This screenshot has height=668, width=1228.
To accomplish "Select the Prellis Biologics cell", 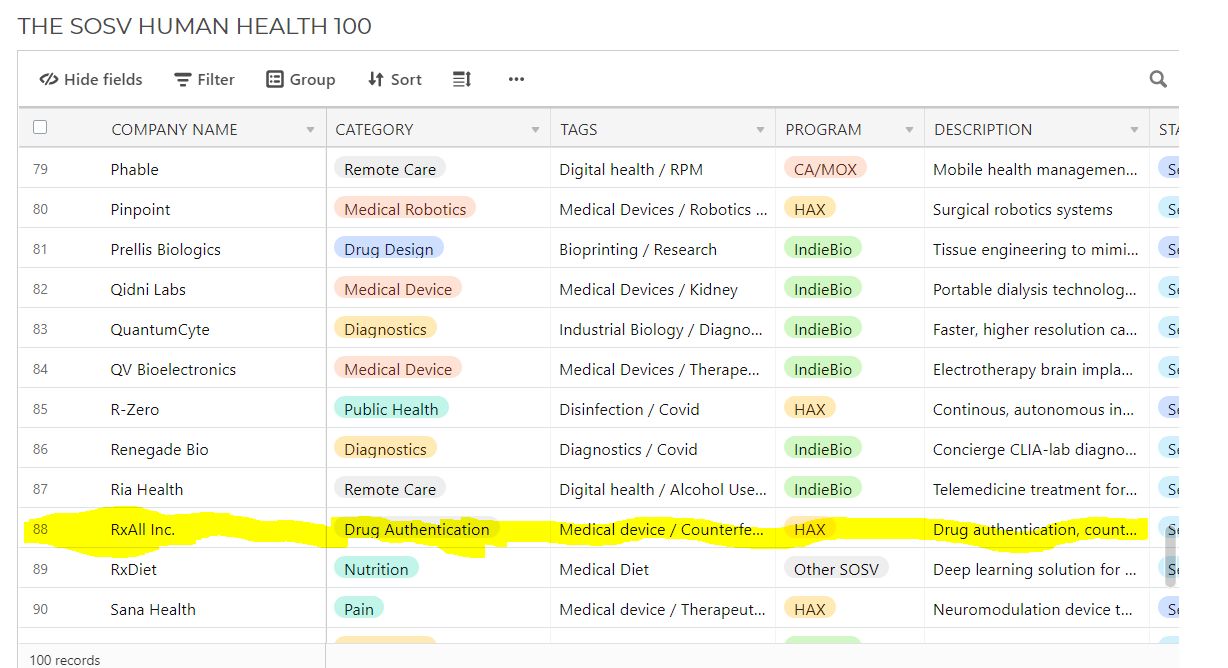I will 214,249.
